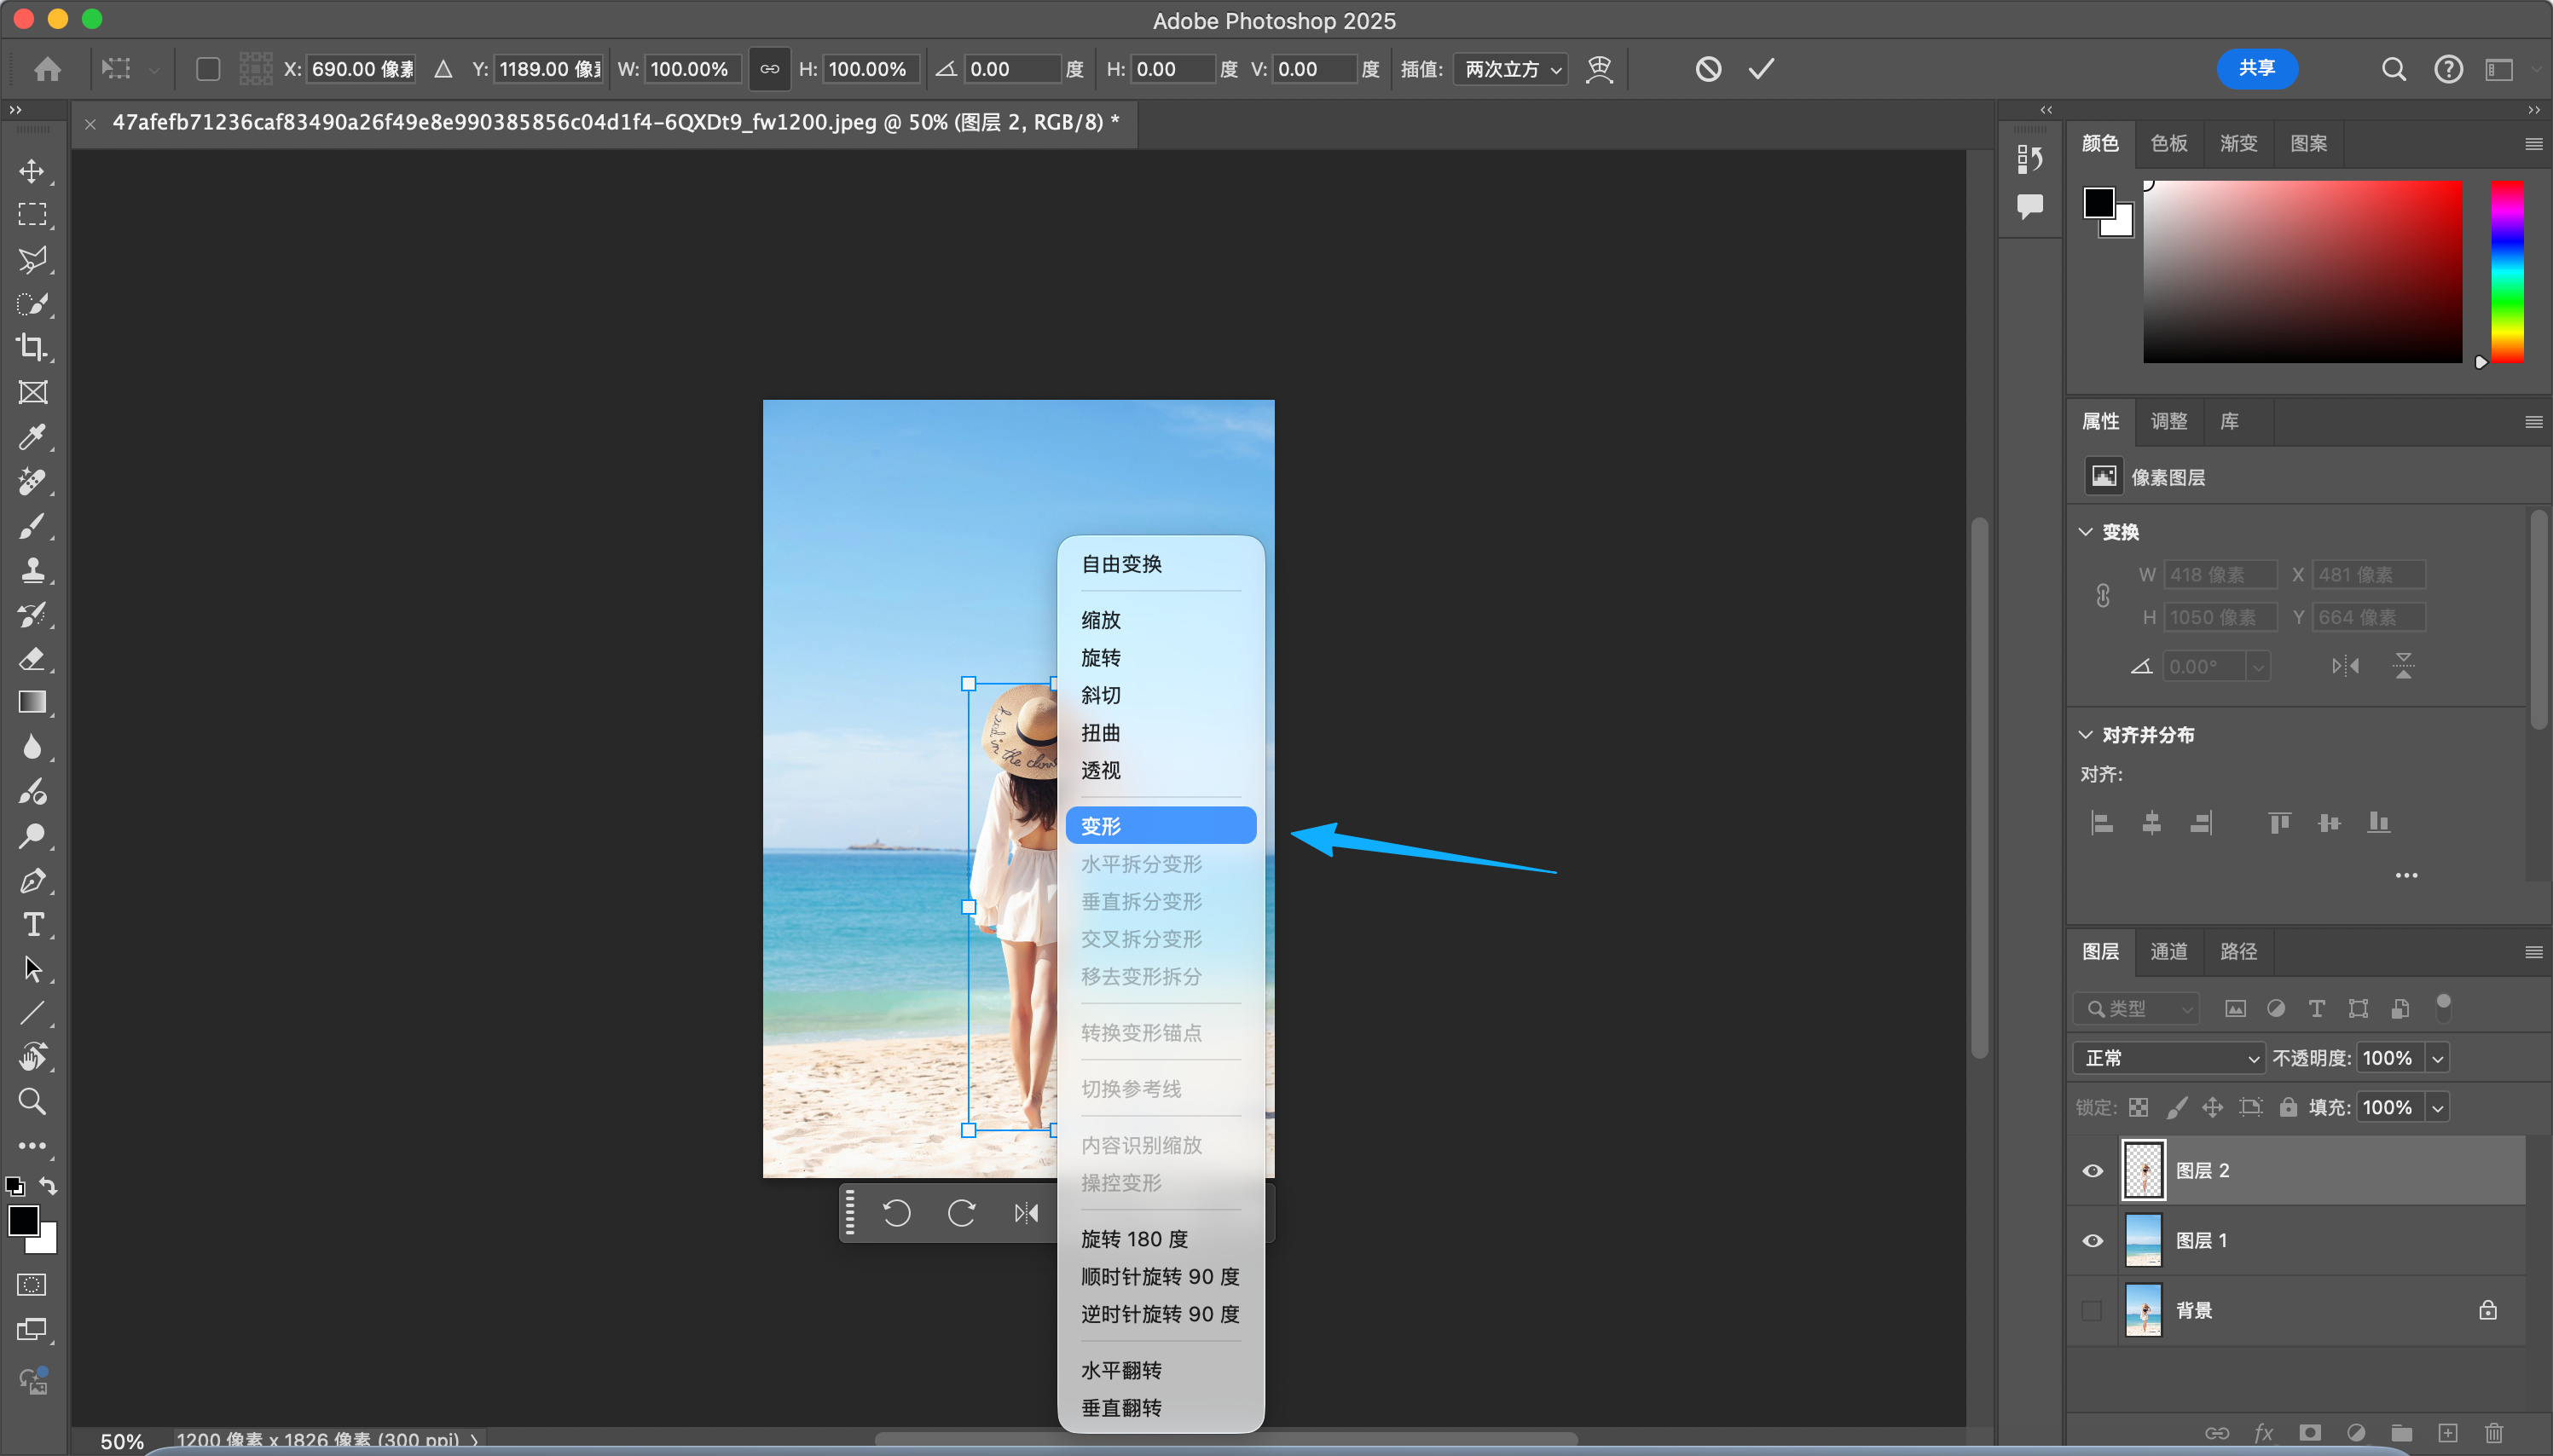Image resolution: width=2553 pixels, height=1456 pixels.
Task: Collapse the 对齐并分布 section
Action: point(2085,735)
